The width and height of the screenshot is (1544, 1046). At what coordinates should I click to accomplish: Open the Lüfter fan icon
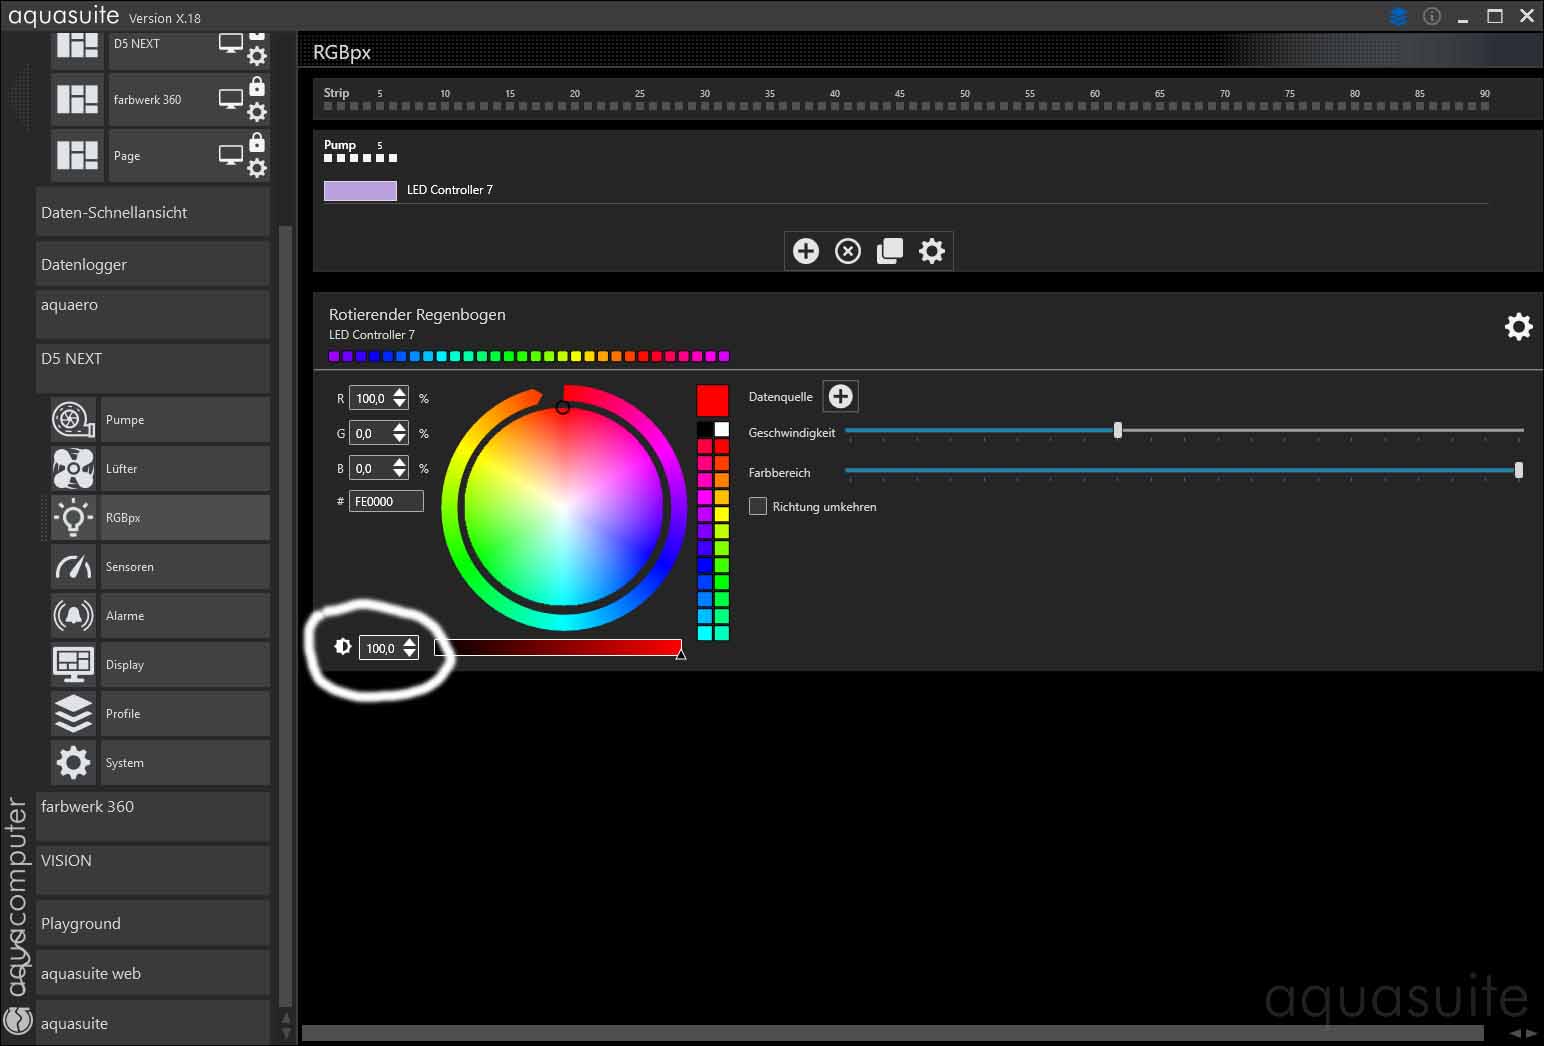73,469
